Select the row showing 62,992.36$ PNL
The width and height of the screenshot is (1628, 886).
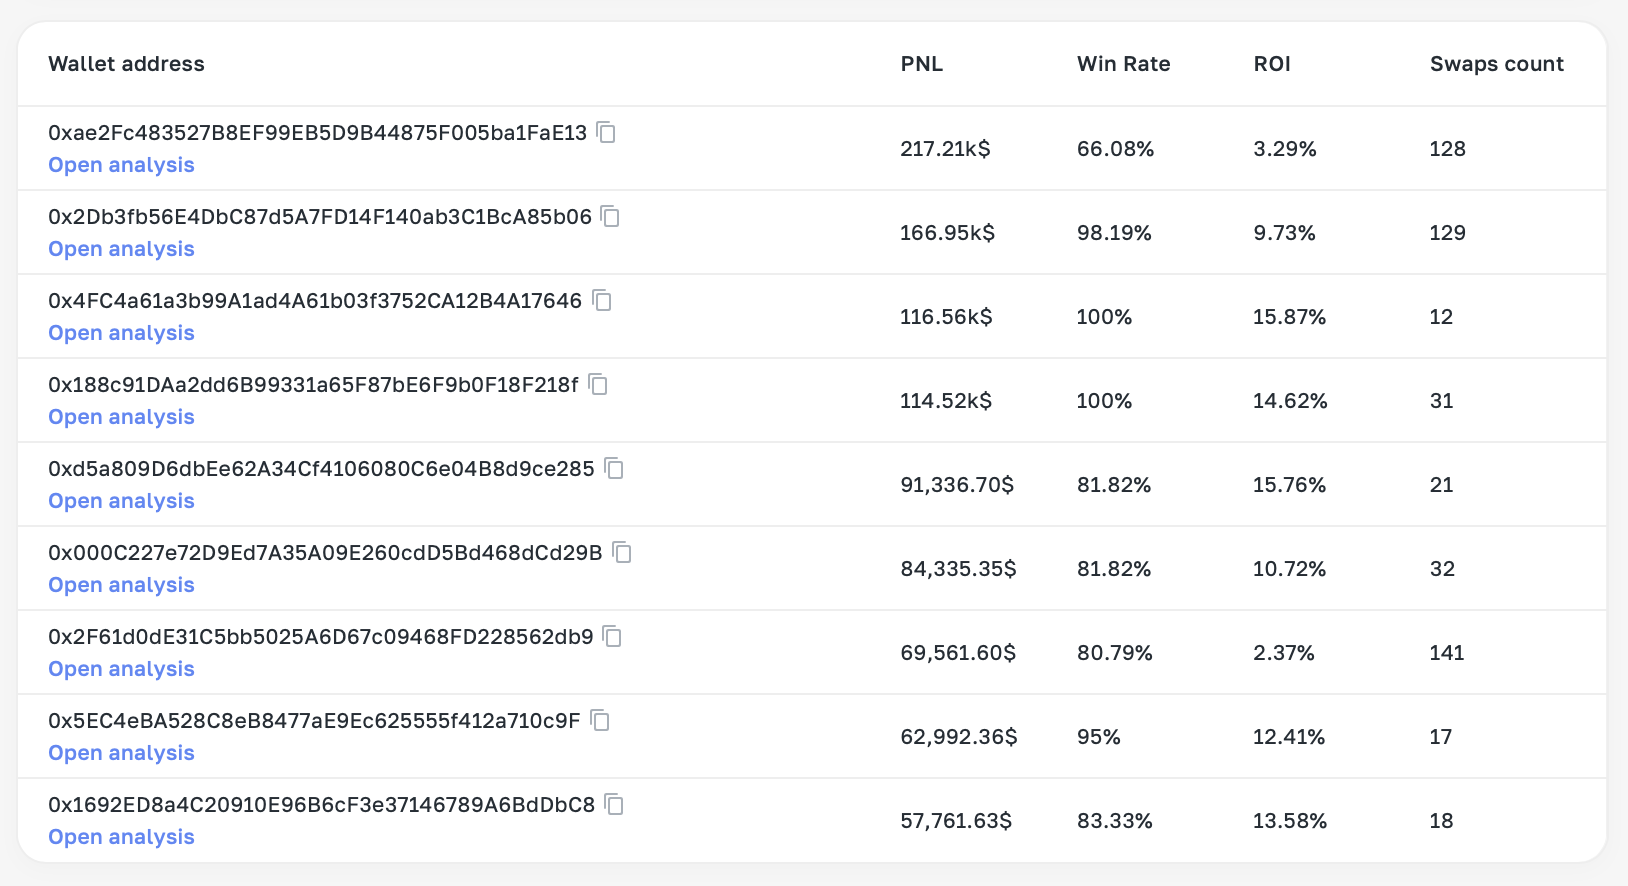(x=800, y=736)
